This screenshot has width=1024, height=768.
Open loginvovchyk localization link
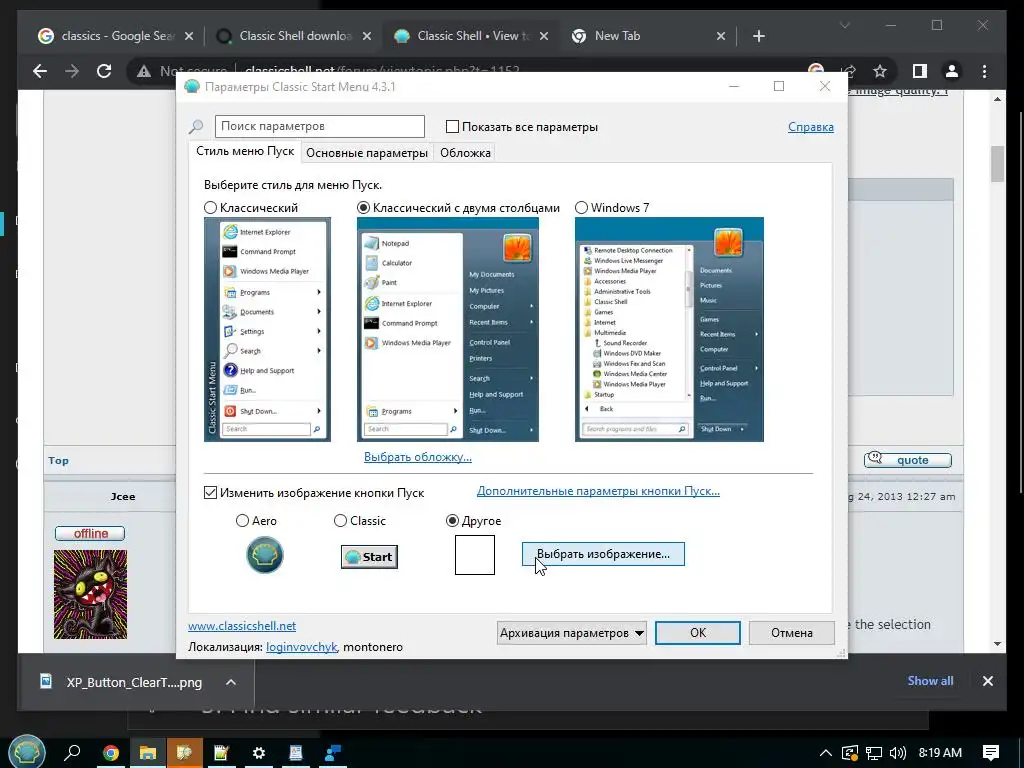coord(301,647)
